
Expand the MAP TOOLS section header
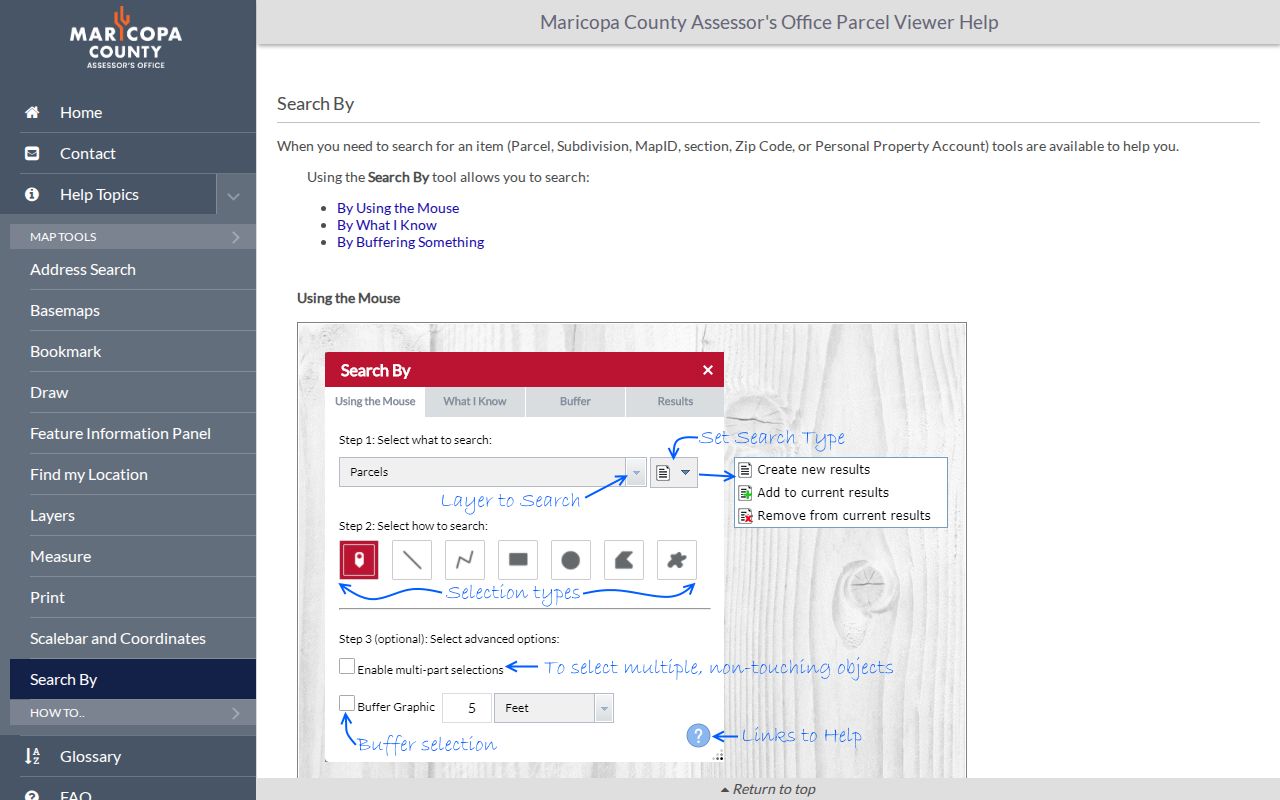(x=133, y=237)
